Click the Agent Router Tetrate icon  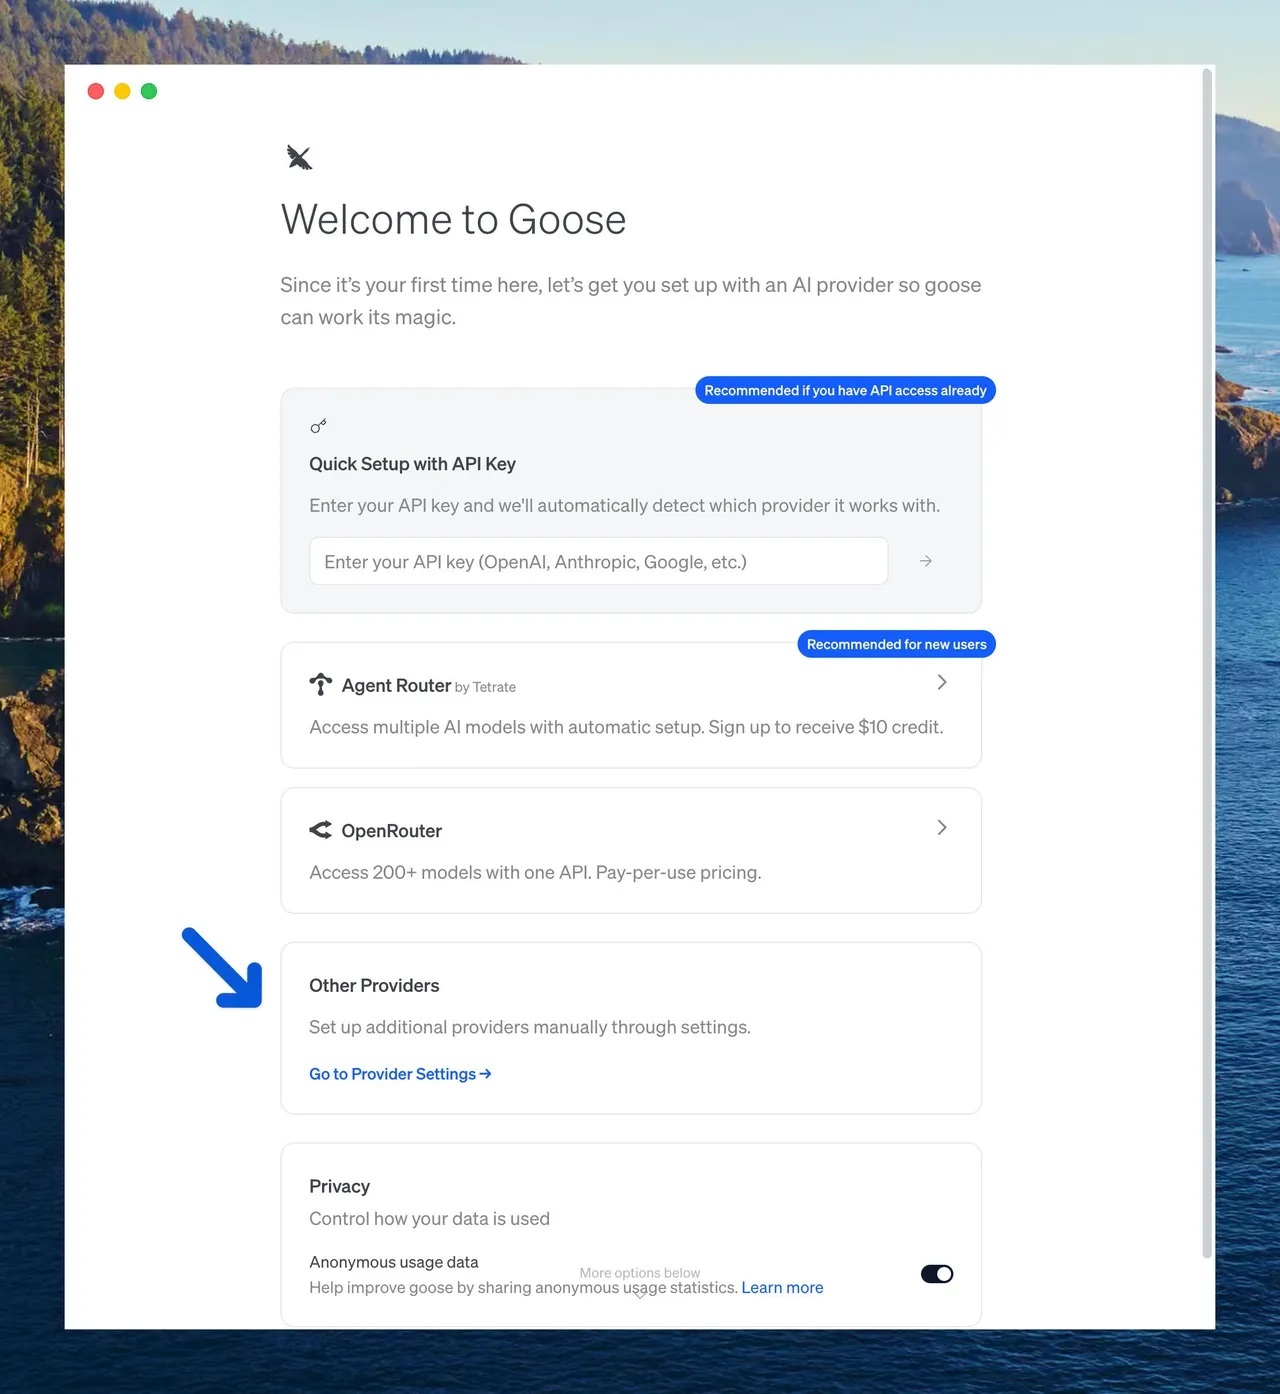click(x=320, y=684)
